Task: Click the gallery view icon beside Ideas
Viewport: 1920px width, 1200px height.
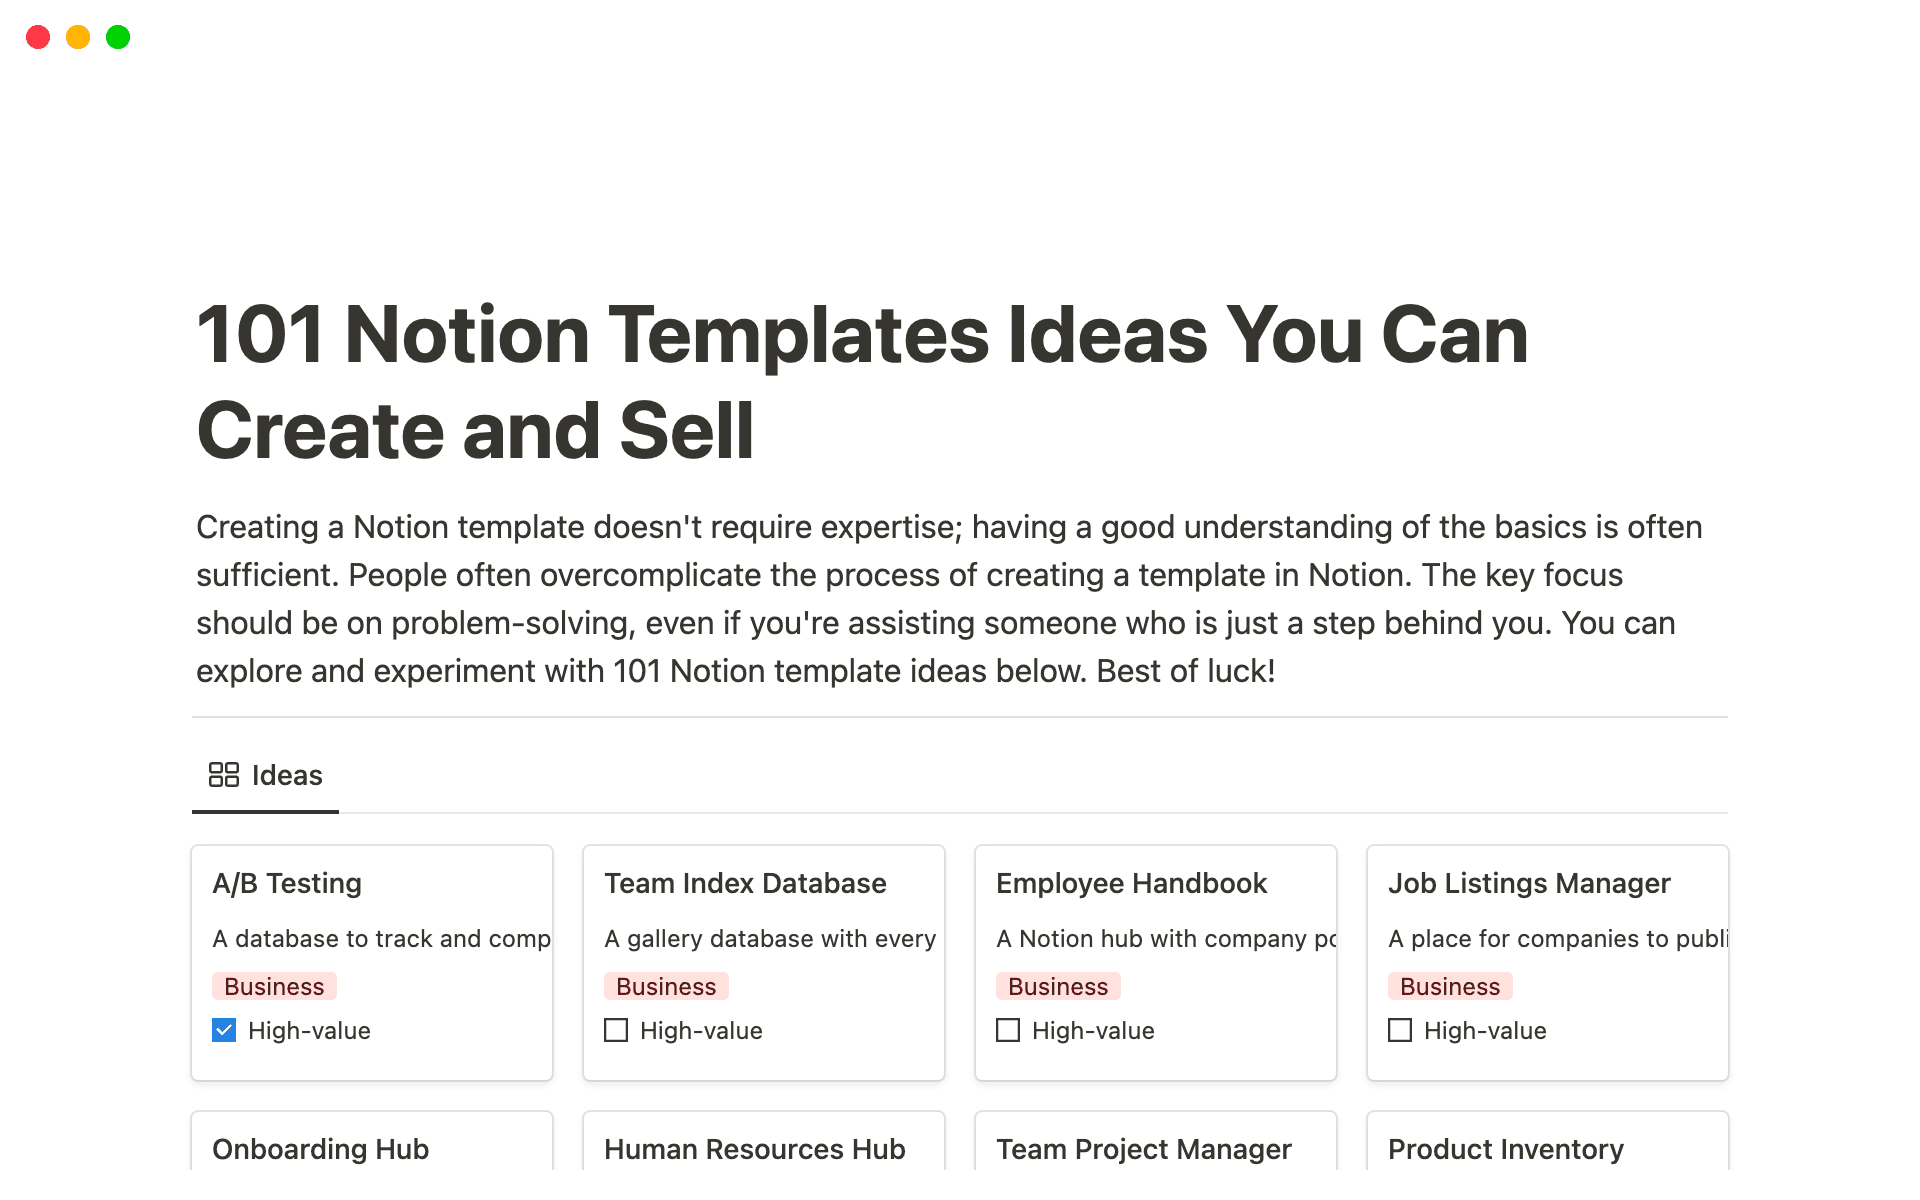Action: 223,774
